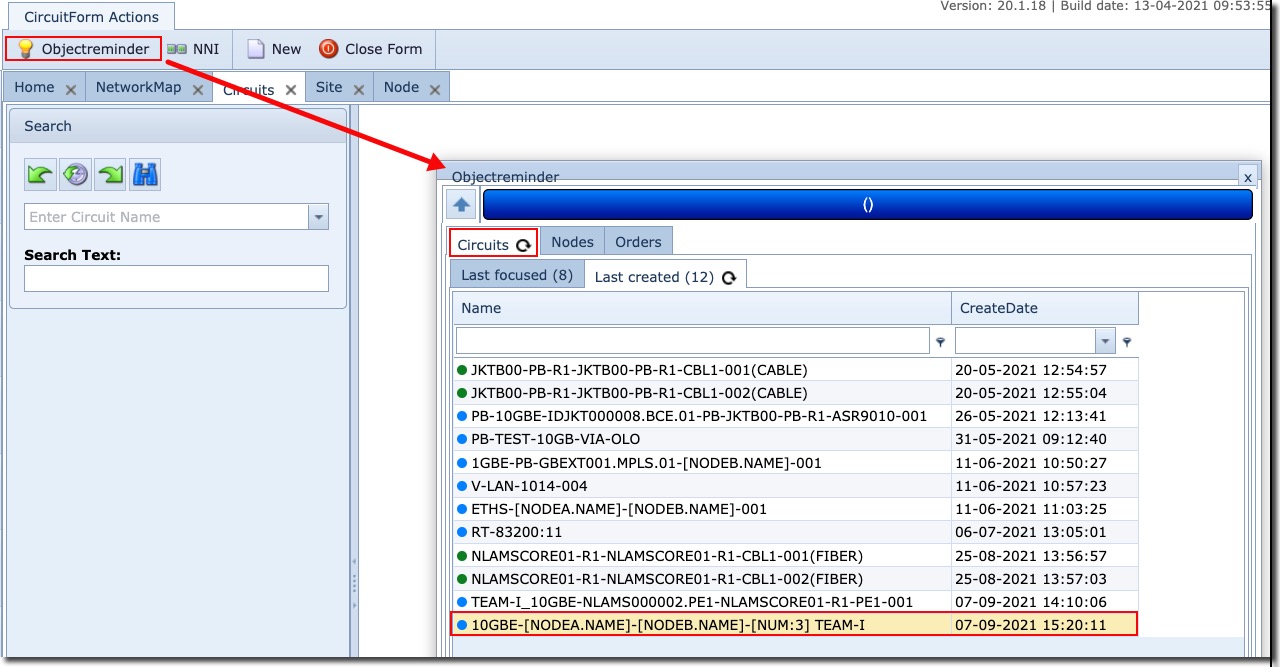Click the Close Form button
The image size is (1280, 667).
pos(371,49)
